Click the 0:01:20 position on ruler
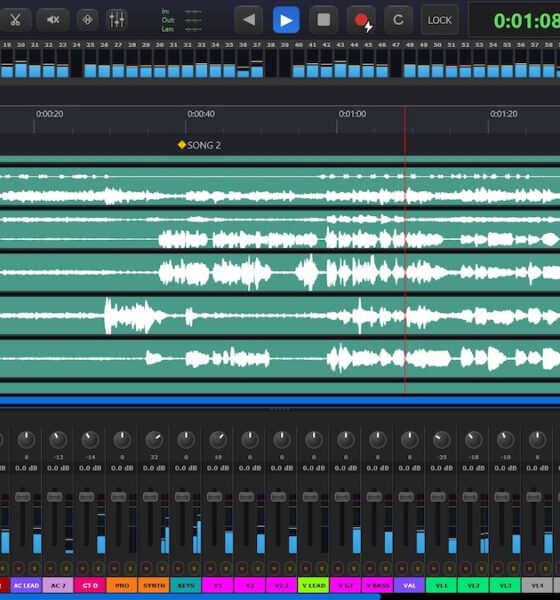Image resolution: width=560 pixels, height=600 pixels. point(503,114)
